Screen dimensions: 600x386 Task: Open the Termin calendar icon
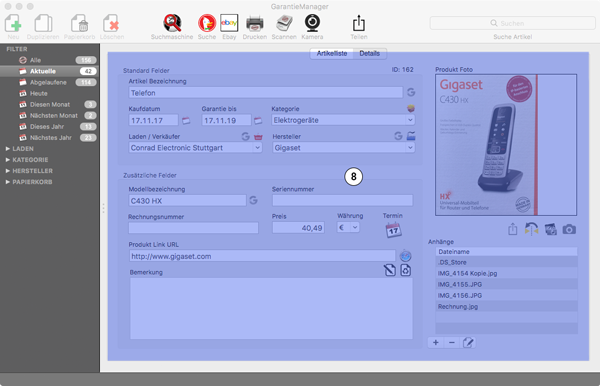pyautogui.click(x=393, y=230)
